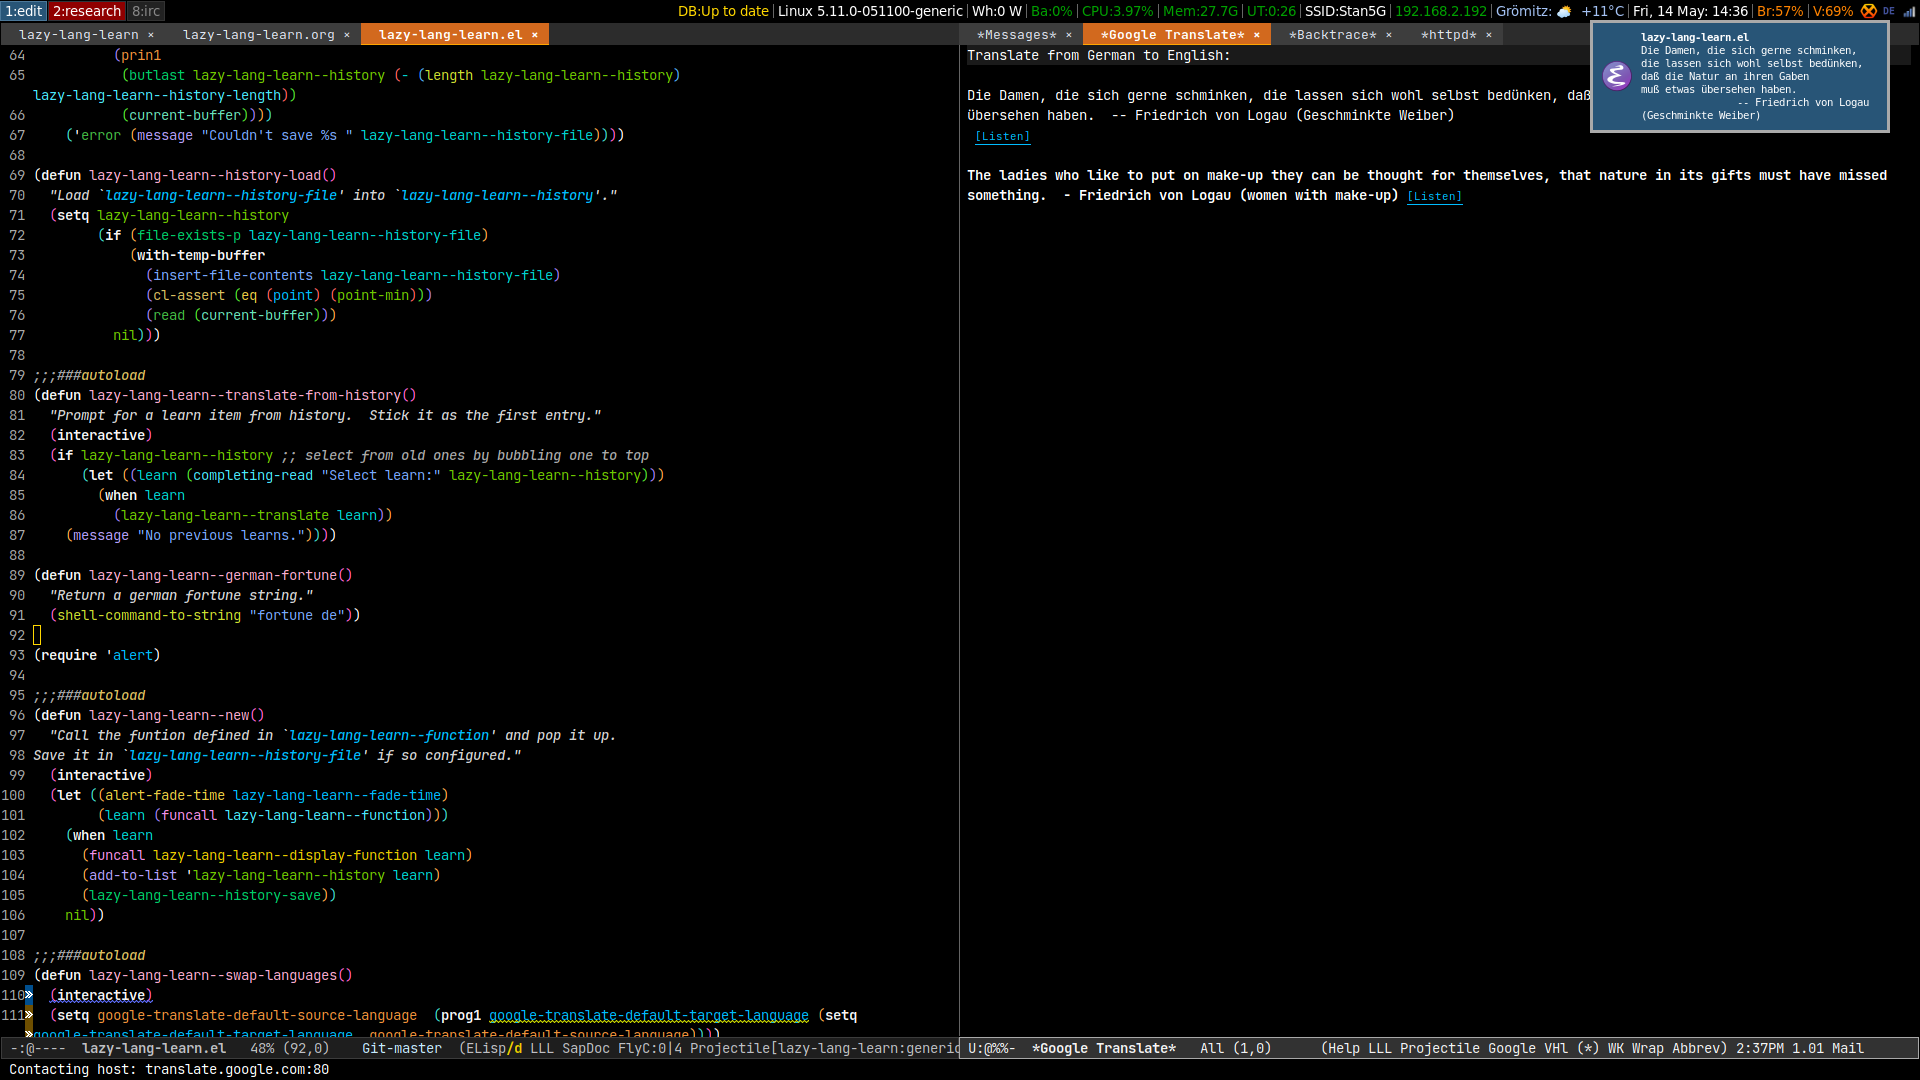This screenshot has height=1080, width=1920.
Task: Close the *Messages* tab
Action: coord(1069,35)
